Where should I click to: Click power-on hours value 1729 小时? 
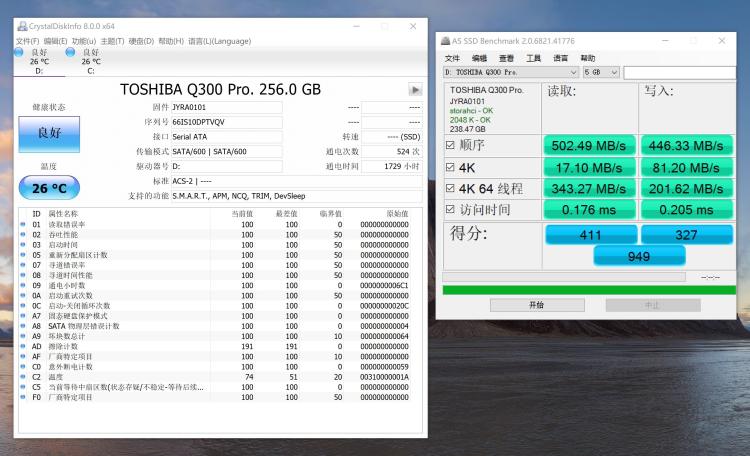[392, 166]
